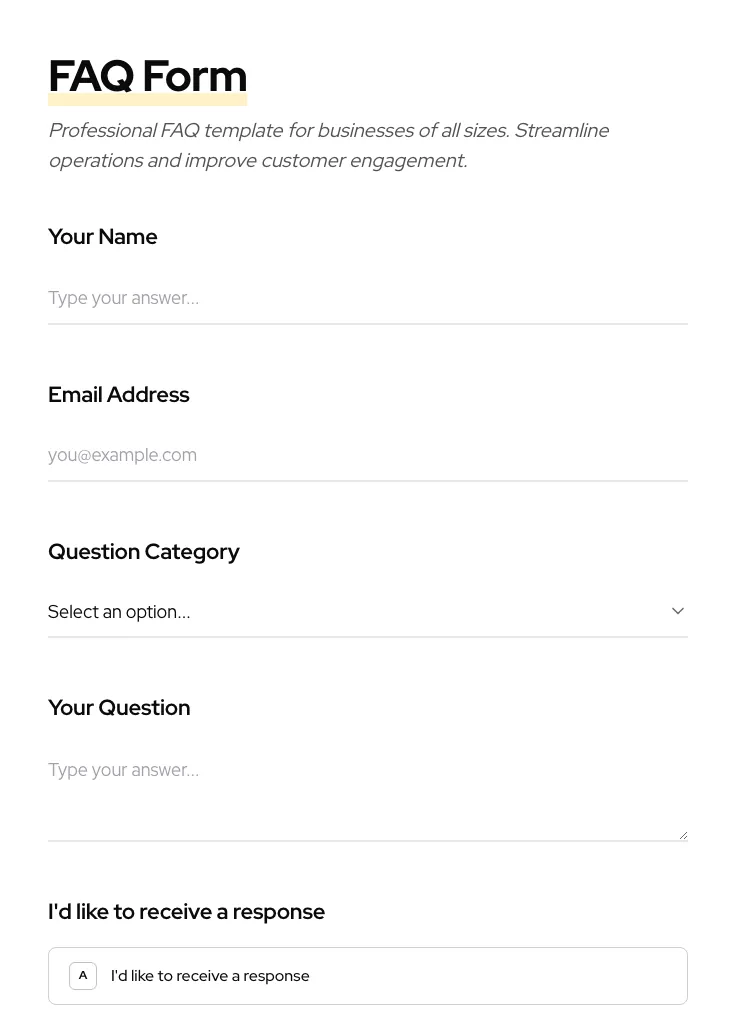Image resolution: width=736 pixels, height=1024 pixels.
Task: Click the "A" key badge icon
Action: tap(83, 976)
